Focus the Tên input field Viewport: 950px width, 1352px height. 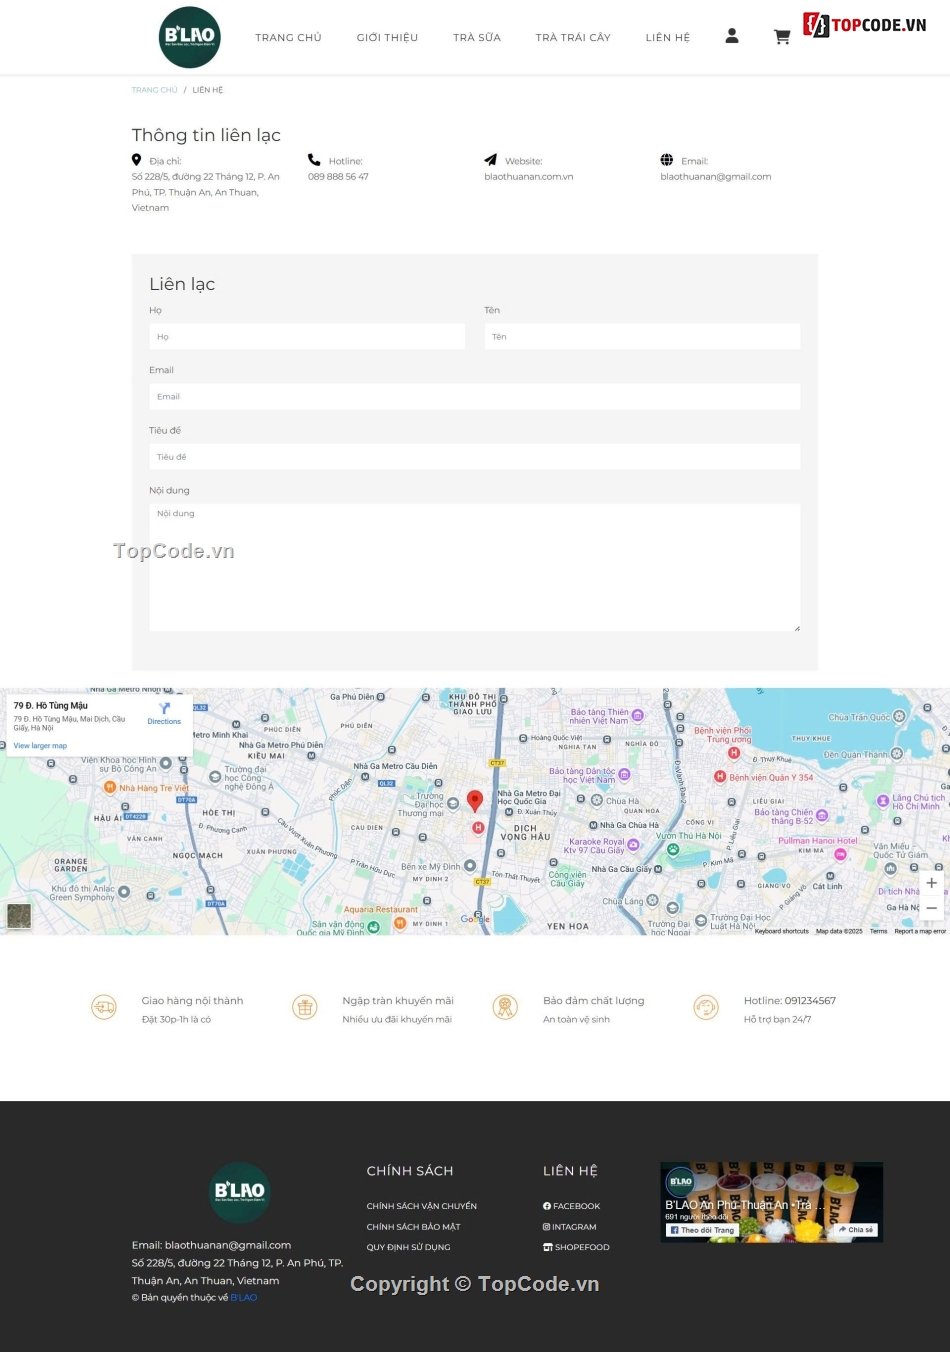(x=642, y=336)
